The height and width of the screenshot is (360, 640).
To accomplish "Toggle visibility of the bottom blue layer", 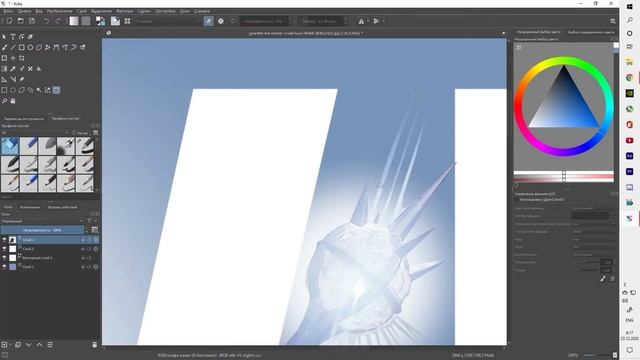I will pos(4,267).
